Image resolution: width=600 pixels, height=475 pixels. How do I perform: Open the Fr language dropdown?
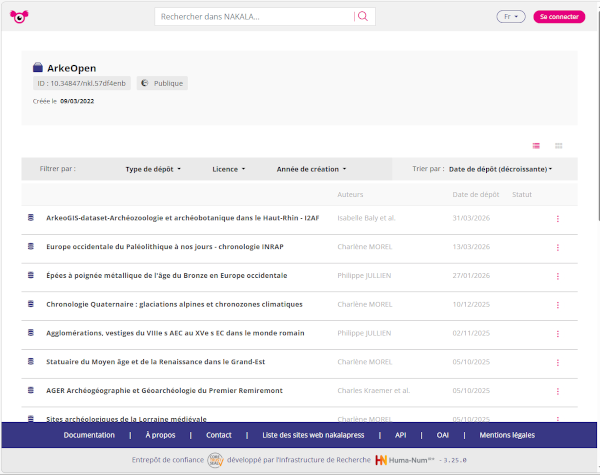511,16
